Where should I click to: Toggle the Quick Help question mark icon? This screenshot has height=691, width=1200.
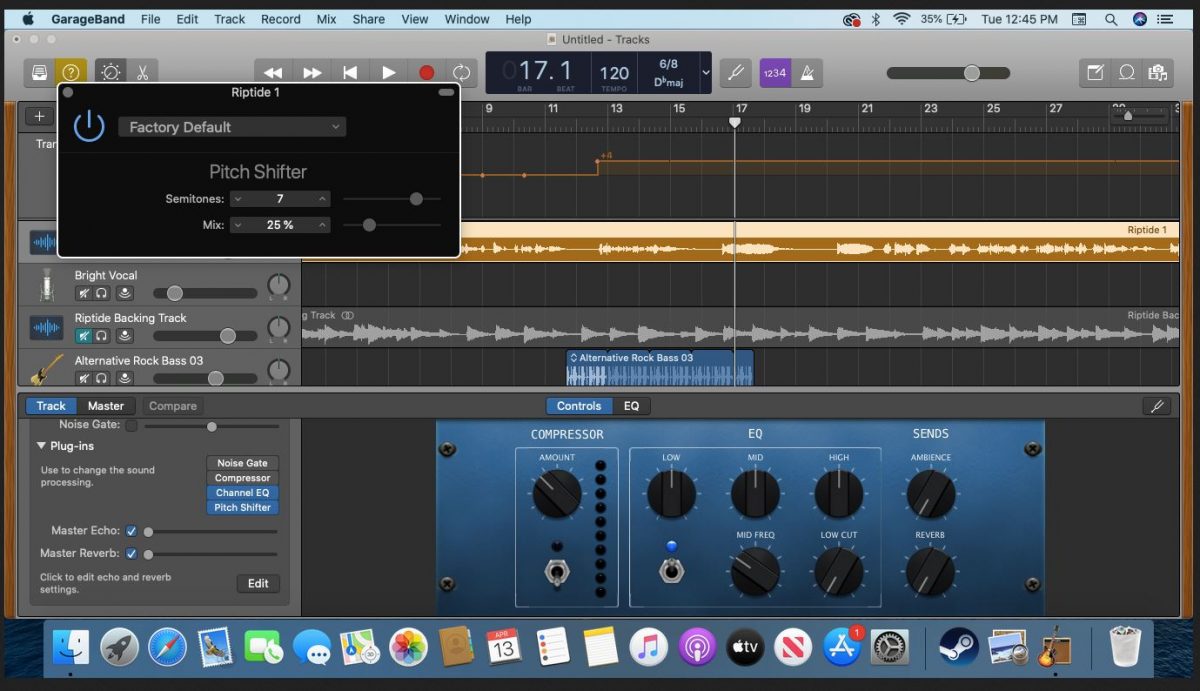pos(69,71)
